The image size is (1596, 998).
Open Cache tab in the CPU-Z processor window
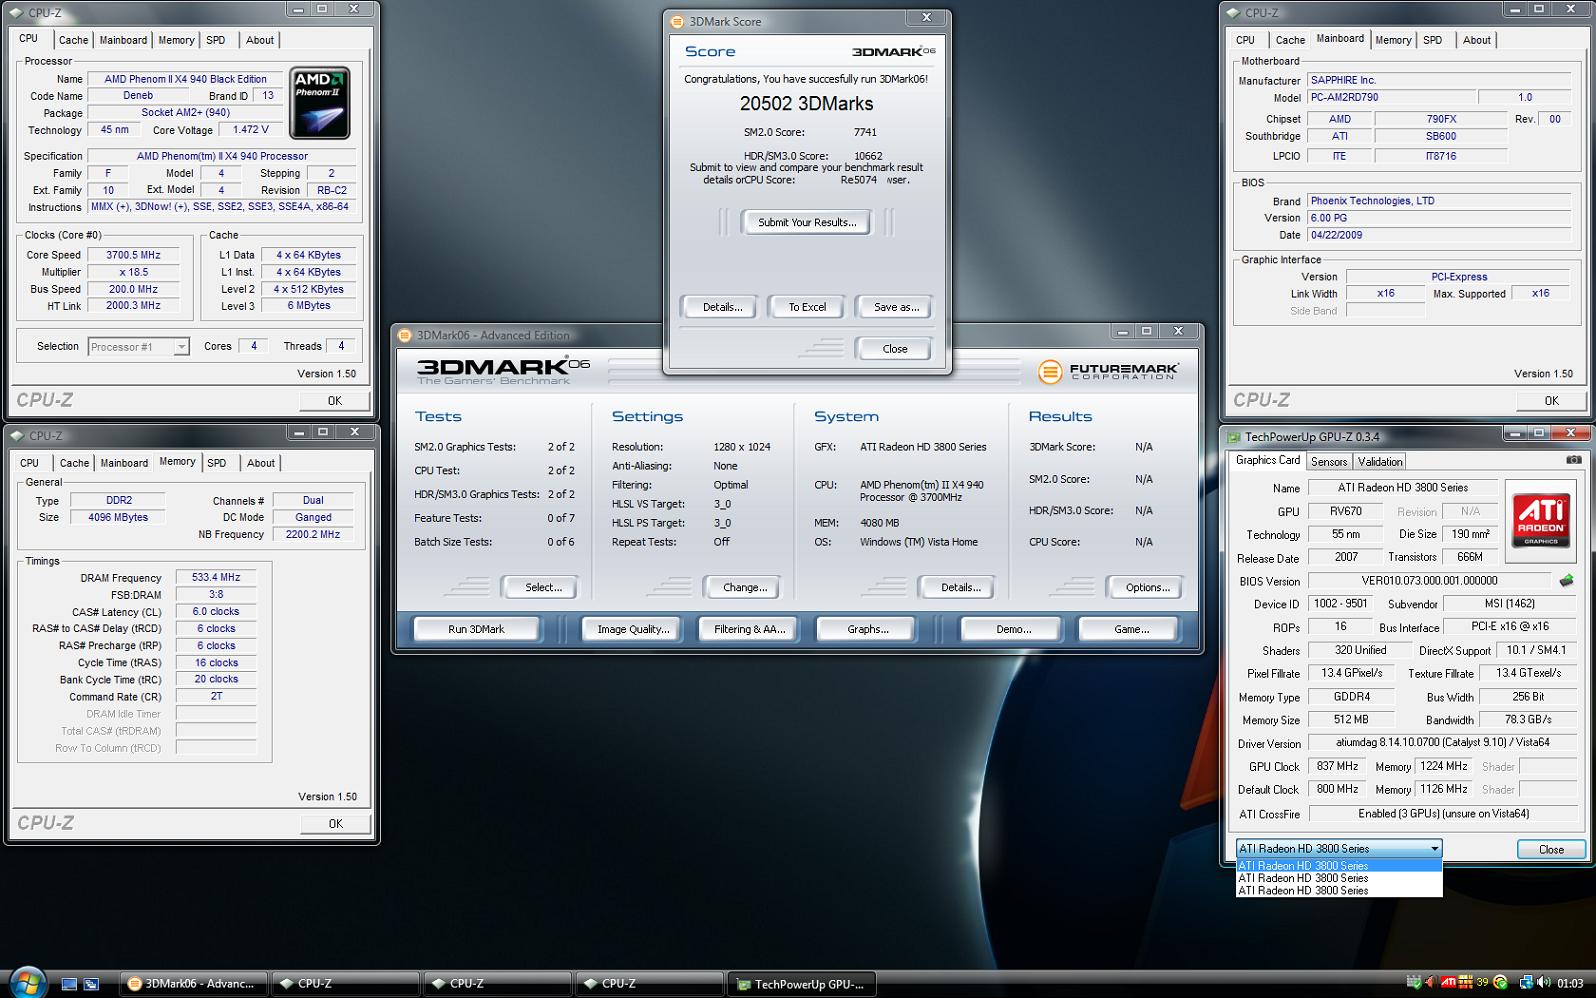(x=73, y=40)
